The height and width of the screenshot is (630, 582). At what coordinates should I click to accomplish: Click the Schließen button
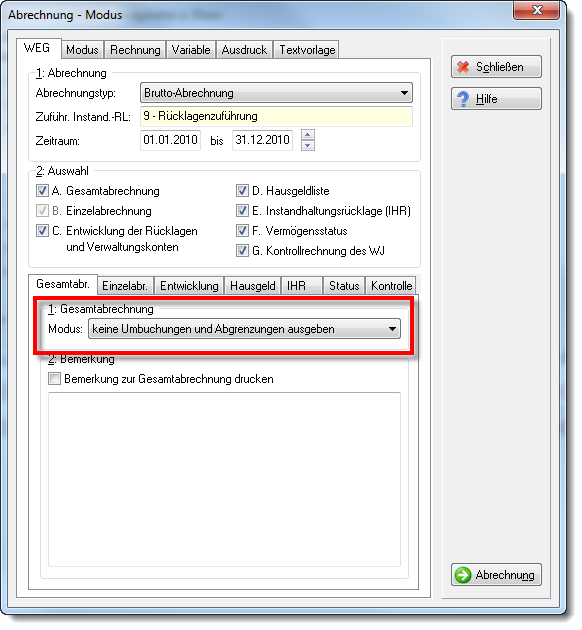pyautogui.click(x=496, y=67)
